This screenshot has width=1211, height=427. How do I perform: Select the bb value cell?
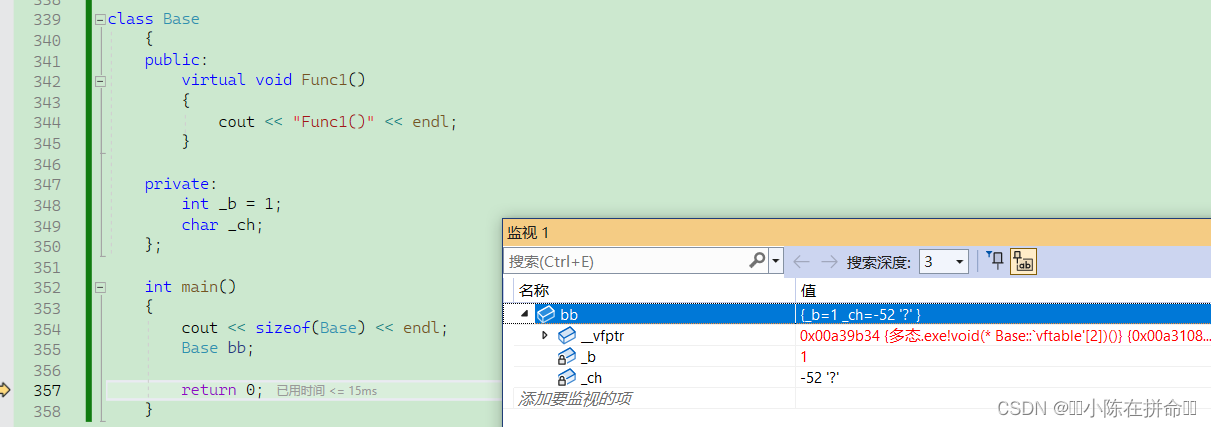1003,314
